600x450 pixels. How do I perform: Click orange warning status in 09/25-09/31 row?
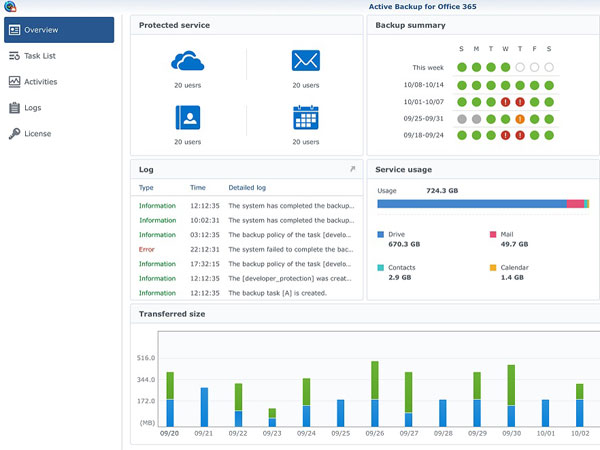[520, 119]
